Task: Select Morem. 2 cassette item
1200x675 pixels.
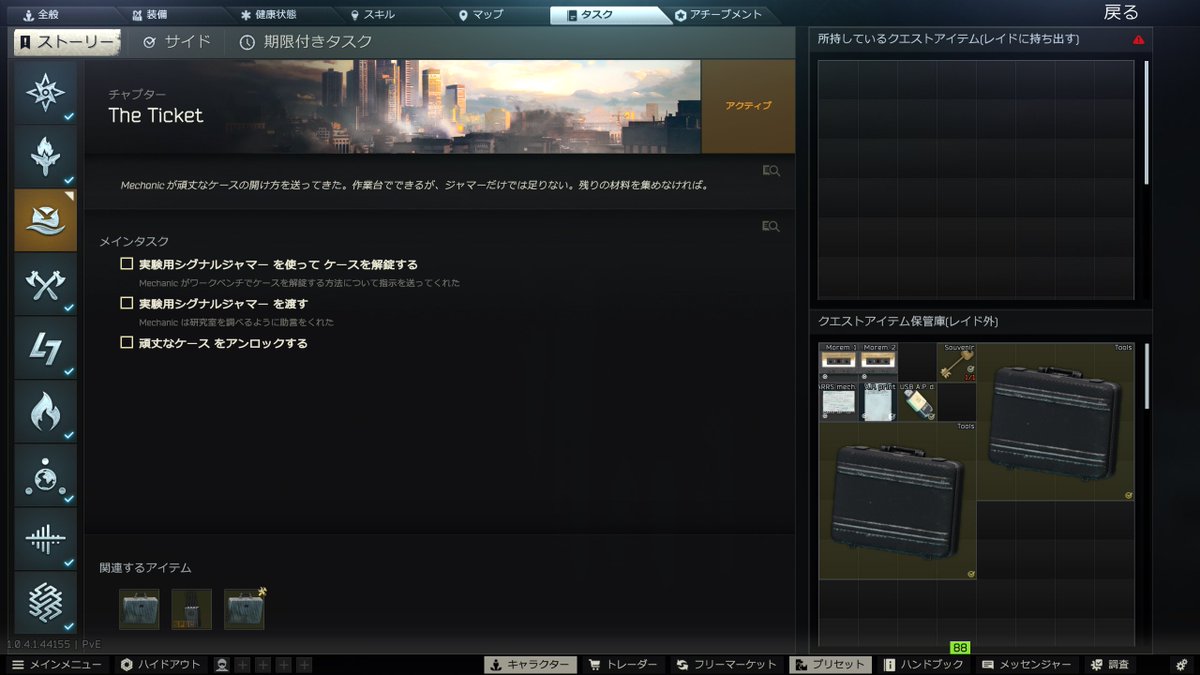Action: point(877,362)
